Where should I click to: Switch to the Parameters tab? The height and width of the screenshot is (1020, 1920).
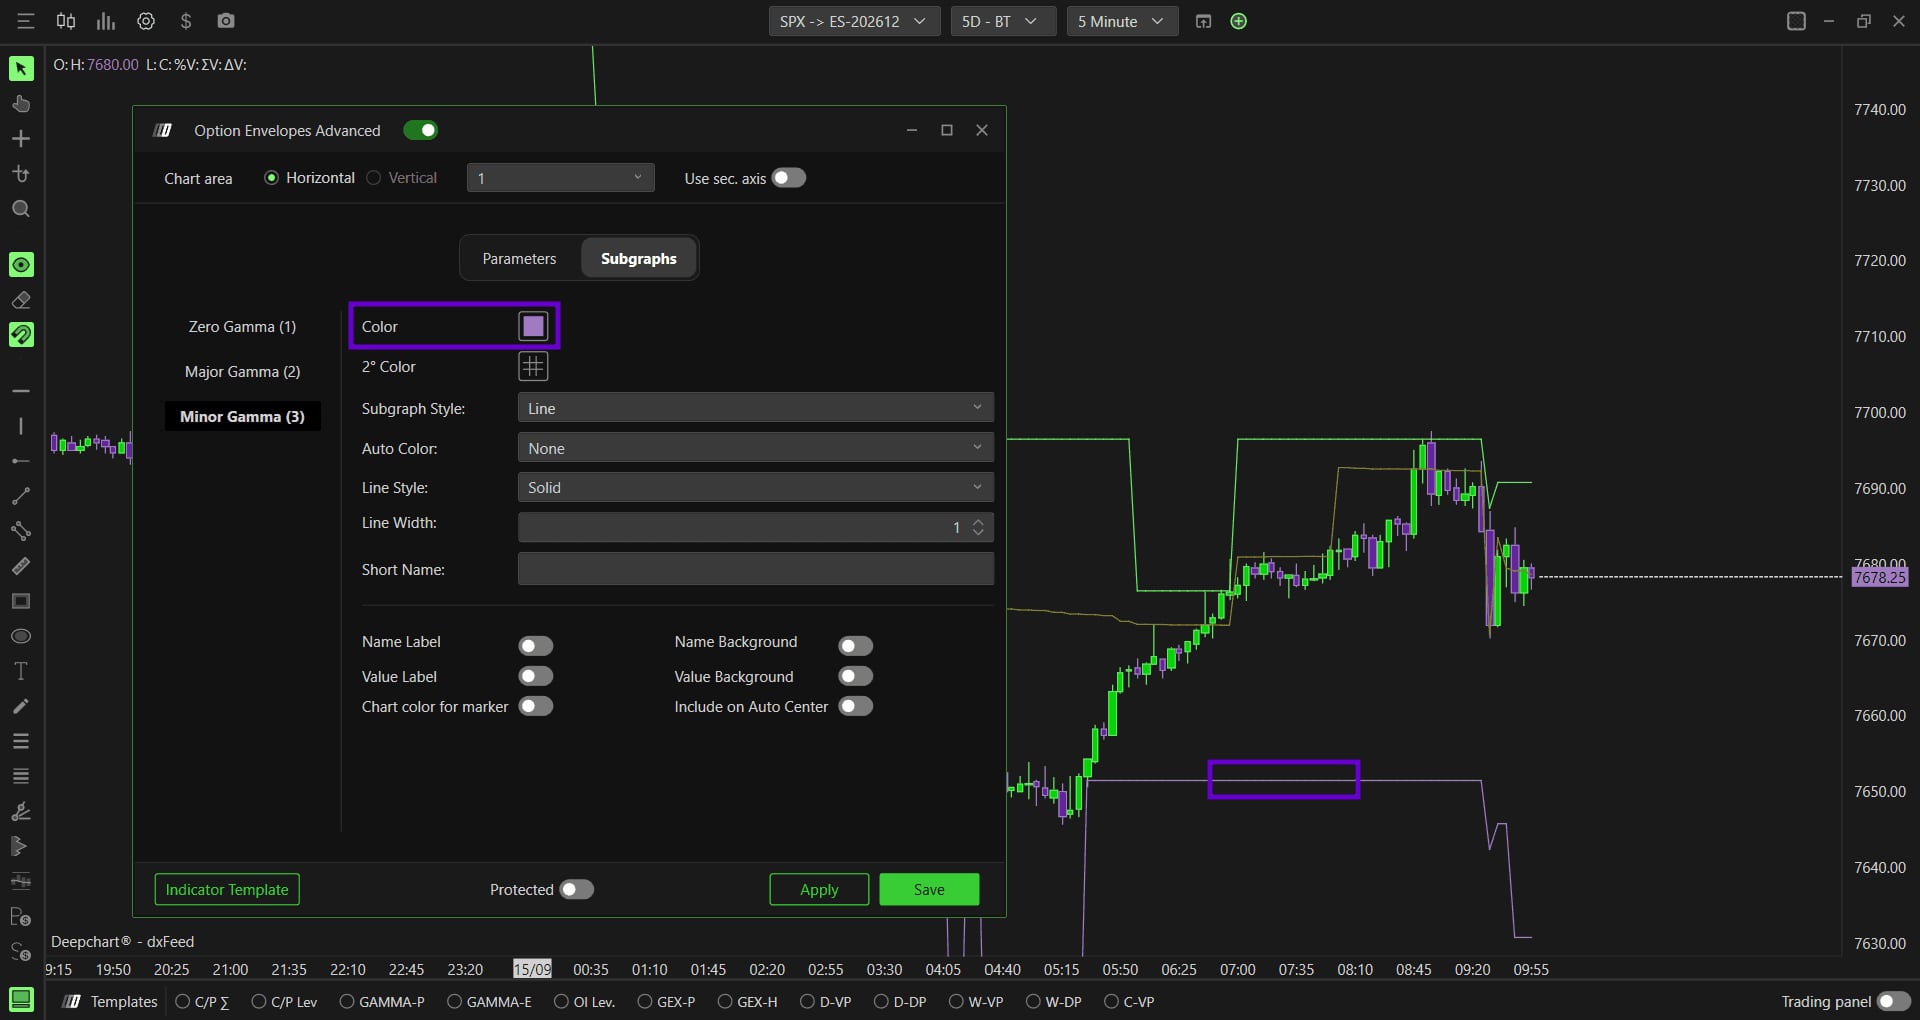tap(519, 258)
